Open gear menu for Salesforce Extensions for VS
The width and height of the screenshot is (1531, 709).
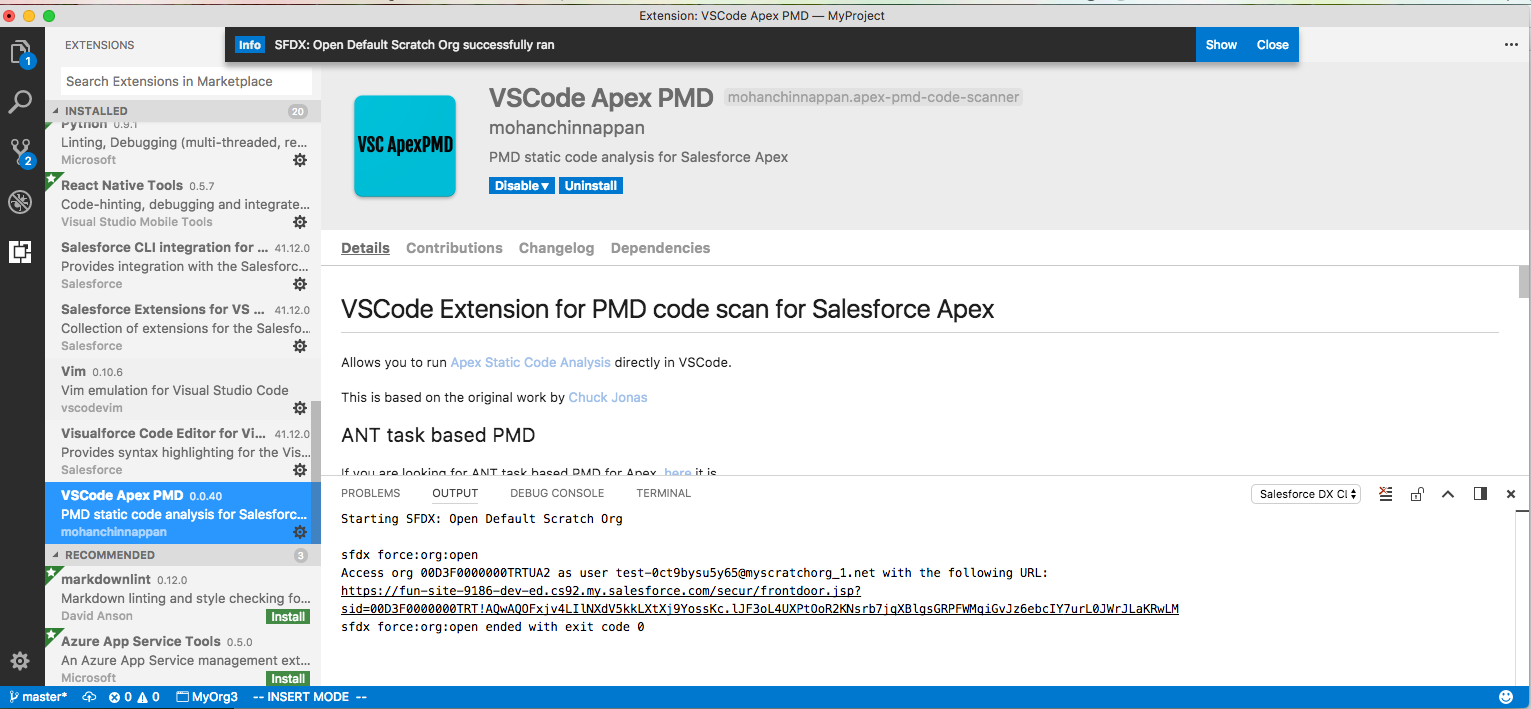click(x=299, y=346)
